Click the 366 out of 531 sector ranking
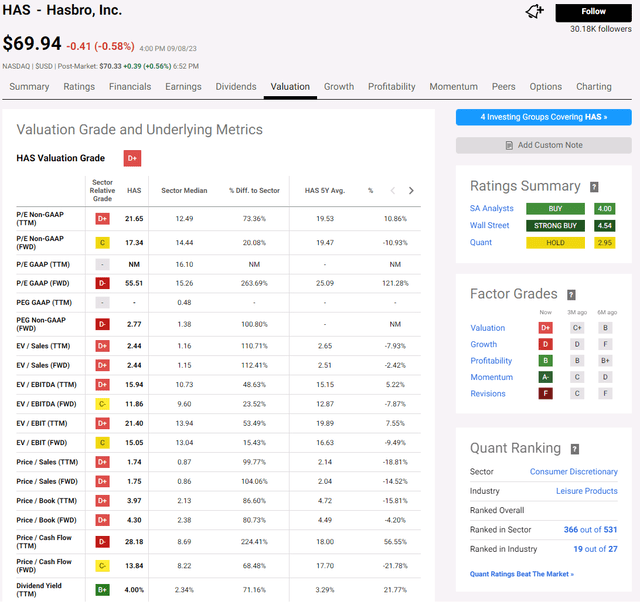Viewport: 640px width, 611px height. coord(590,530)
